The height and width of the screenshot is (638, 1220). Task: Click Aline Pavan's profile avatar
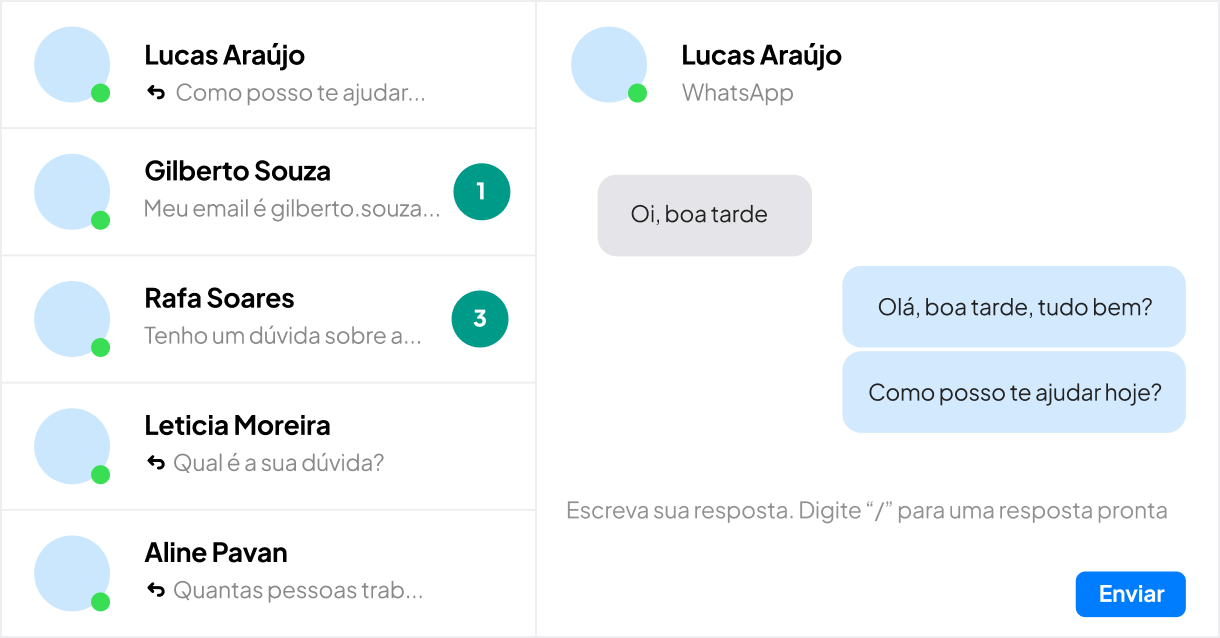72,573
